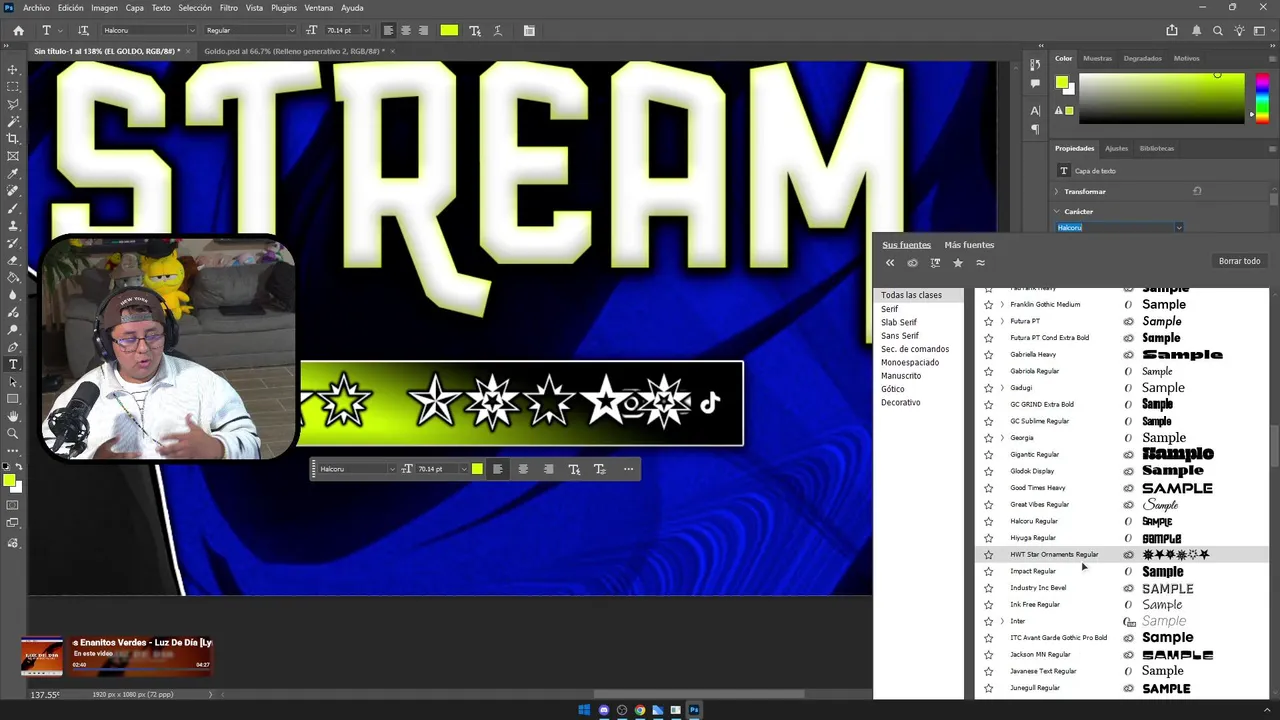Select the Crop tool
The width and height of the screenshot is (1280, 720).
[13, 139]
